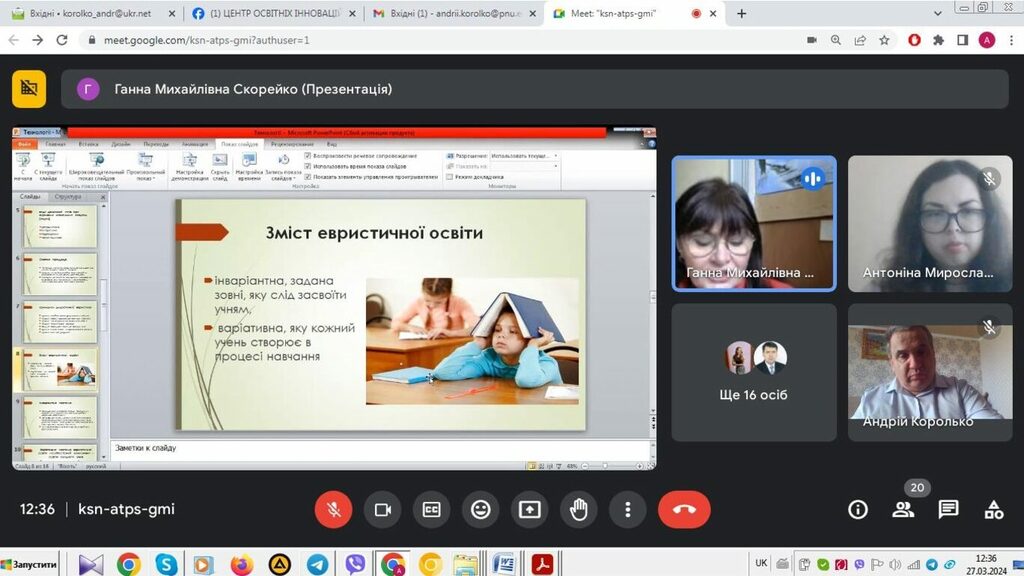This screenshot has width=1024, height=576.
Task: Click the yellow unpin presentation icon
Action: pyautogui.click(x=29, y=89)
